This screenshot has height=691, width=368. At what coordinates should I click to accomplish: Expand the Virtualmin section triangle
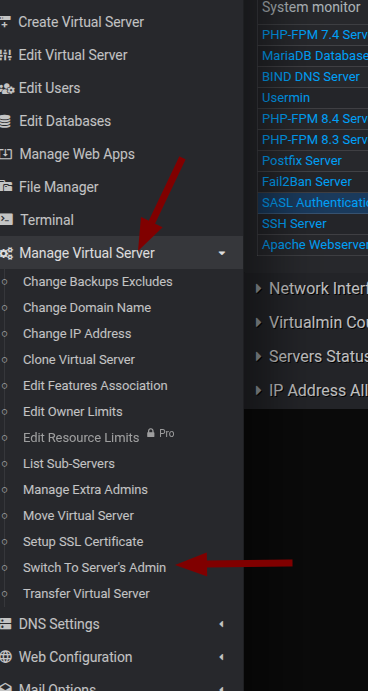[259, 322]
